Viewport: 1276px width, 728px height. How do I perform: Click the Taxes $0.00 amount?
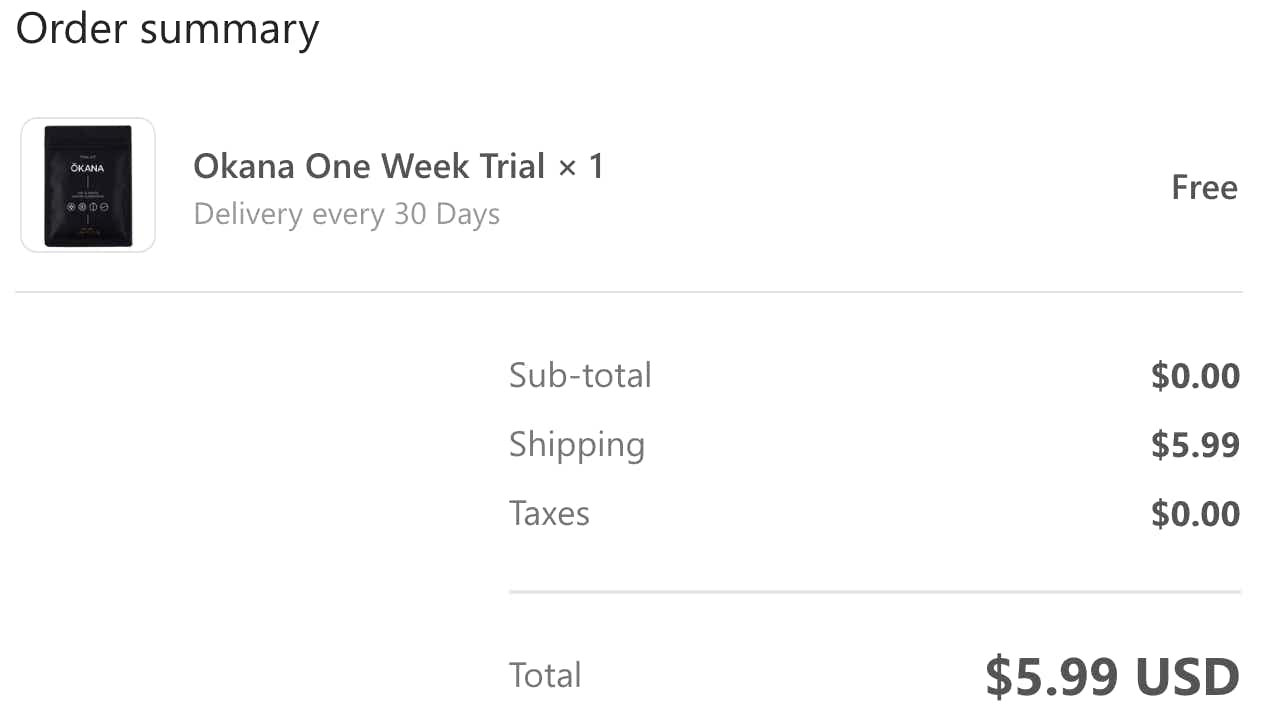point(1195,514)
